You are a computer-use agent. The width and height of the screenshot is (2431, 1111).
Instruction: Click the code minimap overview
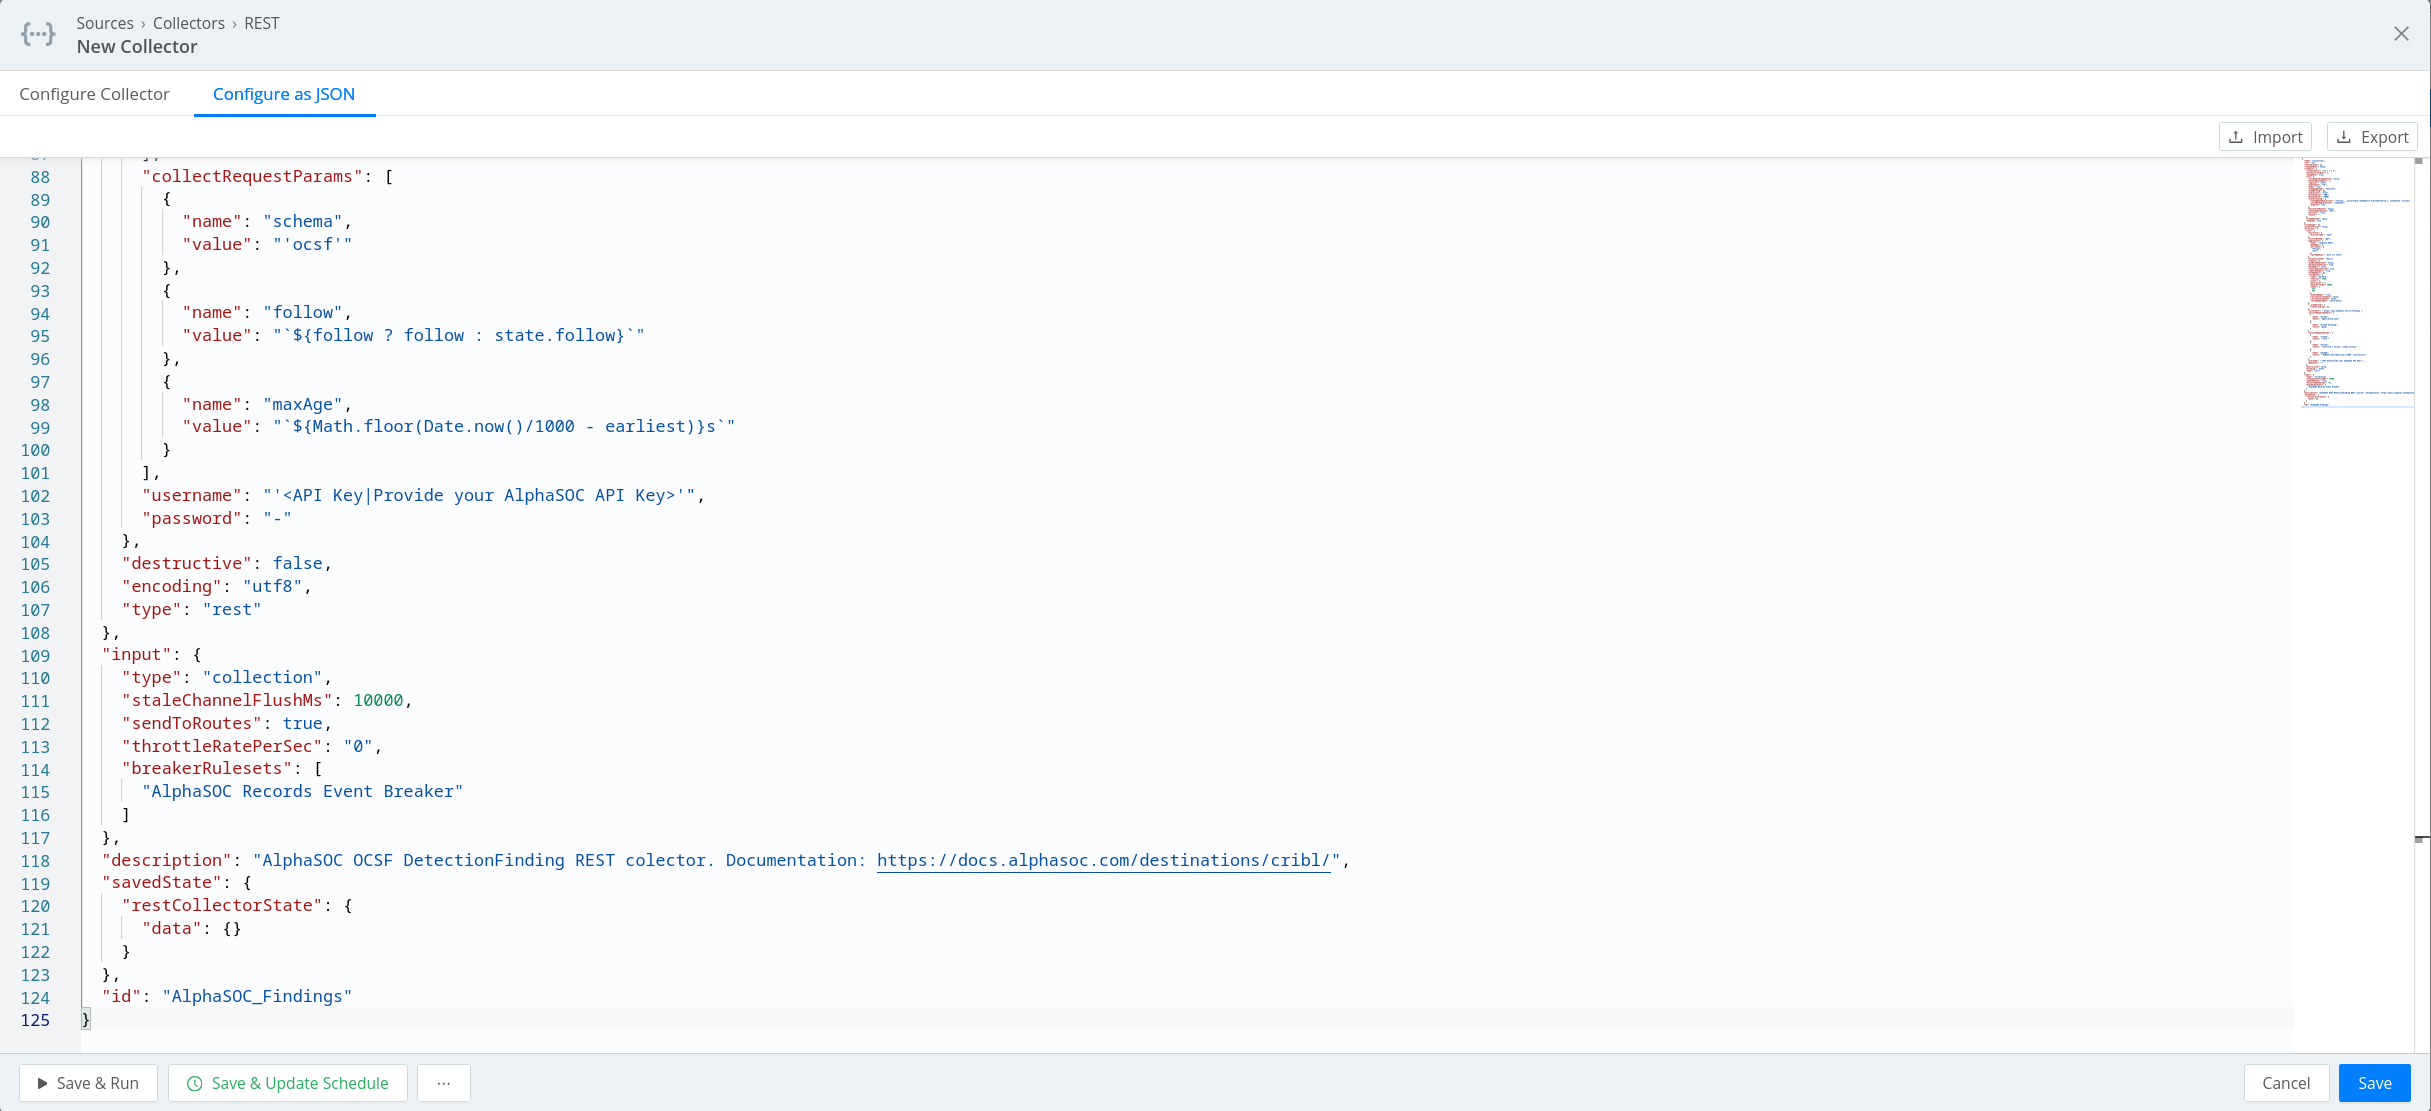click(2357, 282)
